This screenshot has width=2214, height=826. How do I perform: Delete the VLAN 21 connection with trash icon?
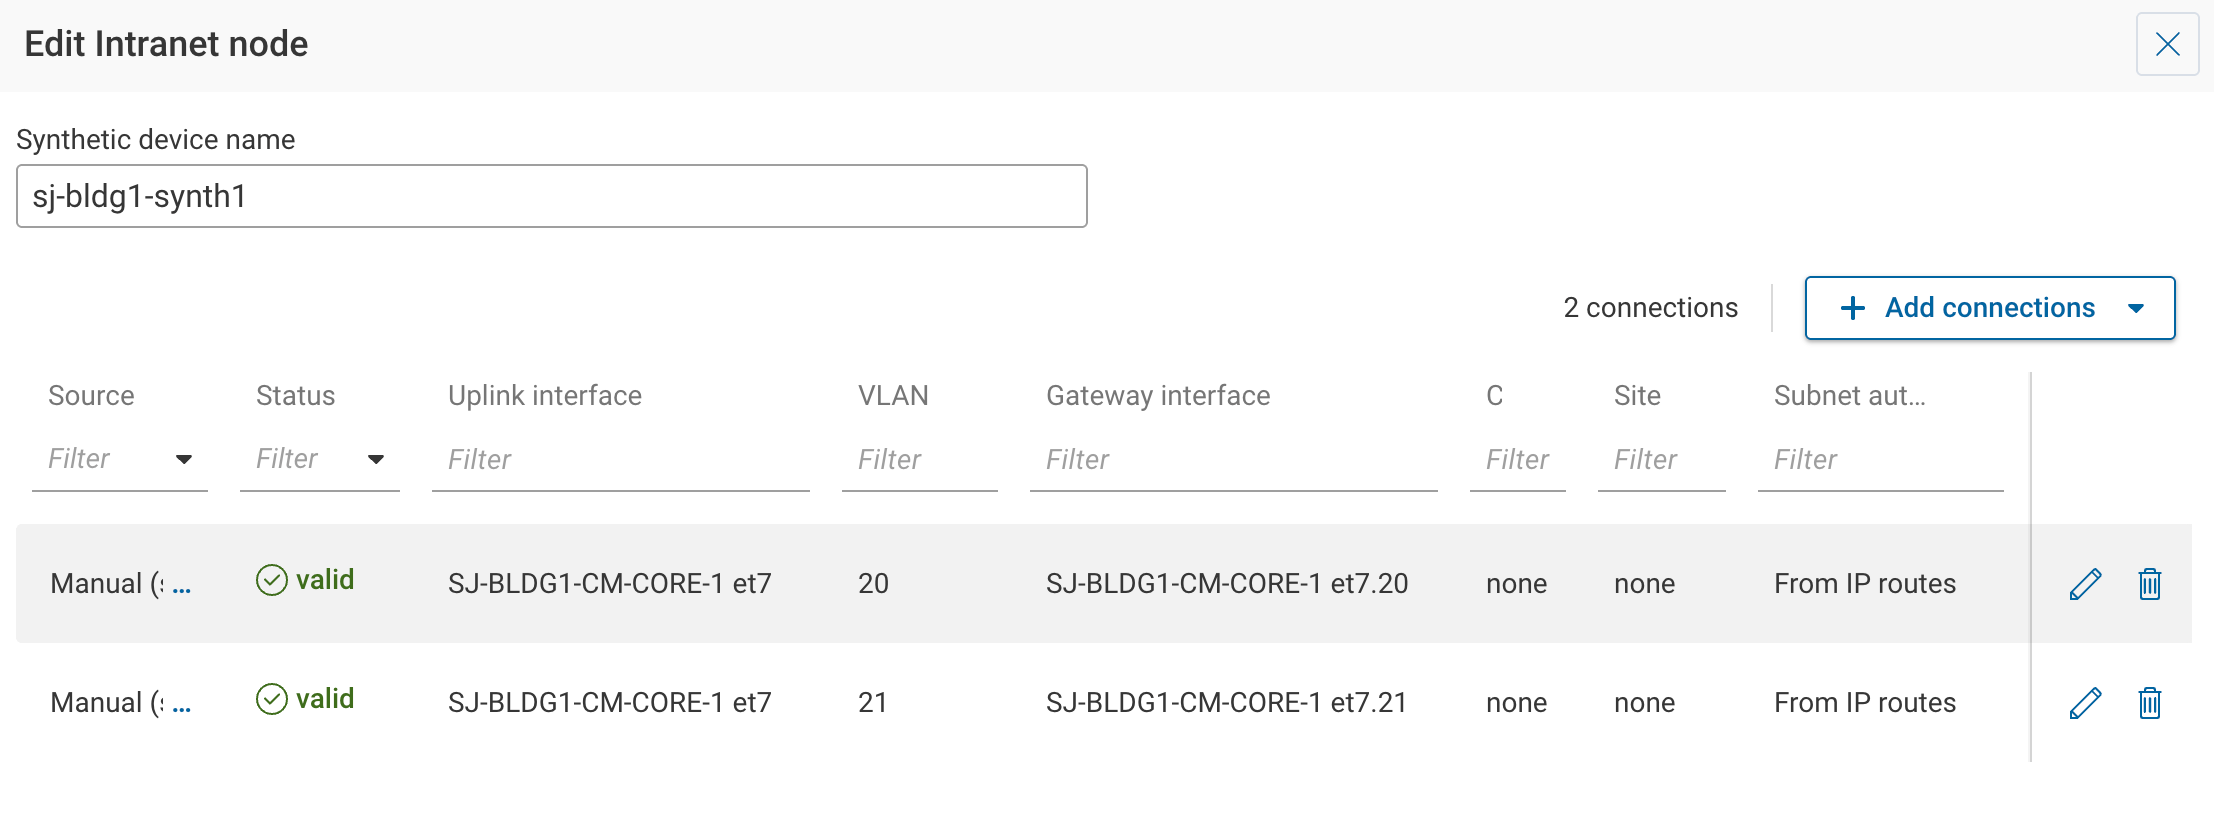2149,702
